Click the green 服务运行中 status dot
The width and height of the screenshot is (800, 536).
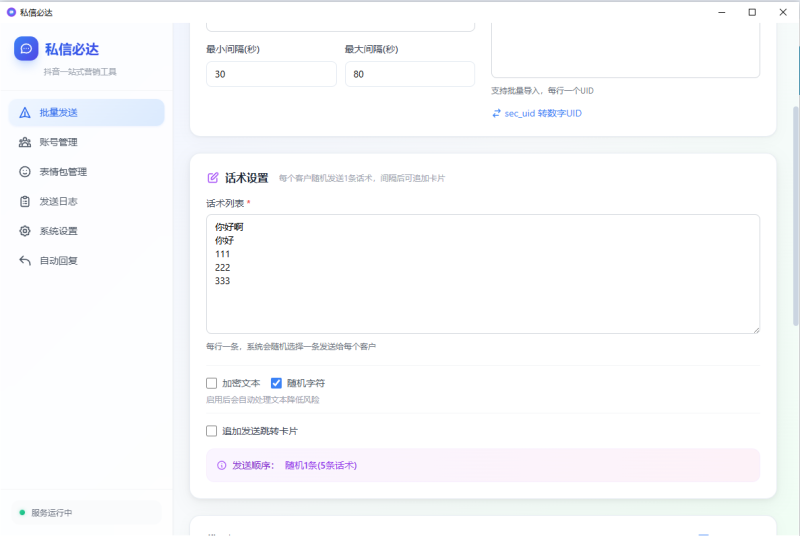pos(22,513)
